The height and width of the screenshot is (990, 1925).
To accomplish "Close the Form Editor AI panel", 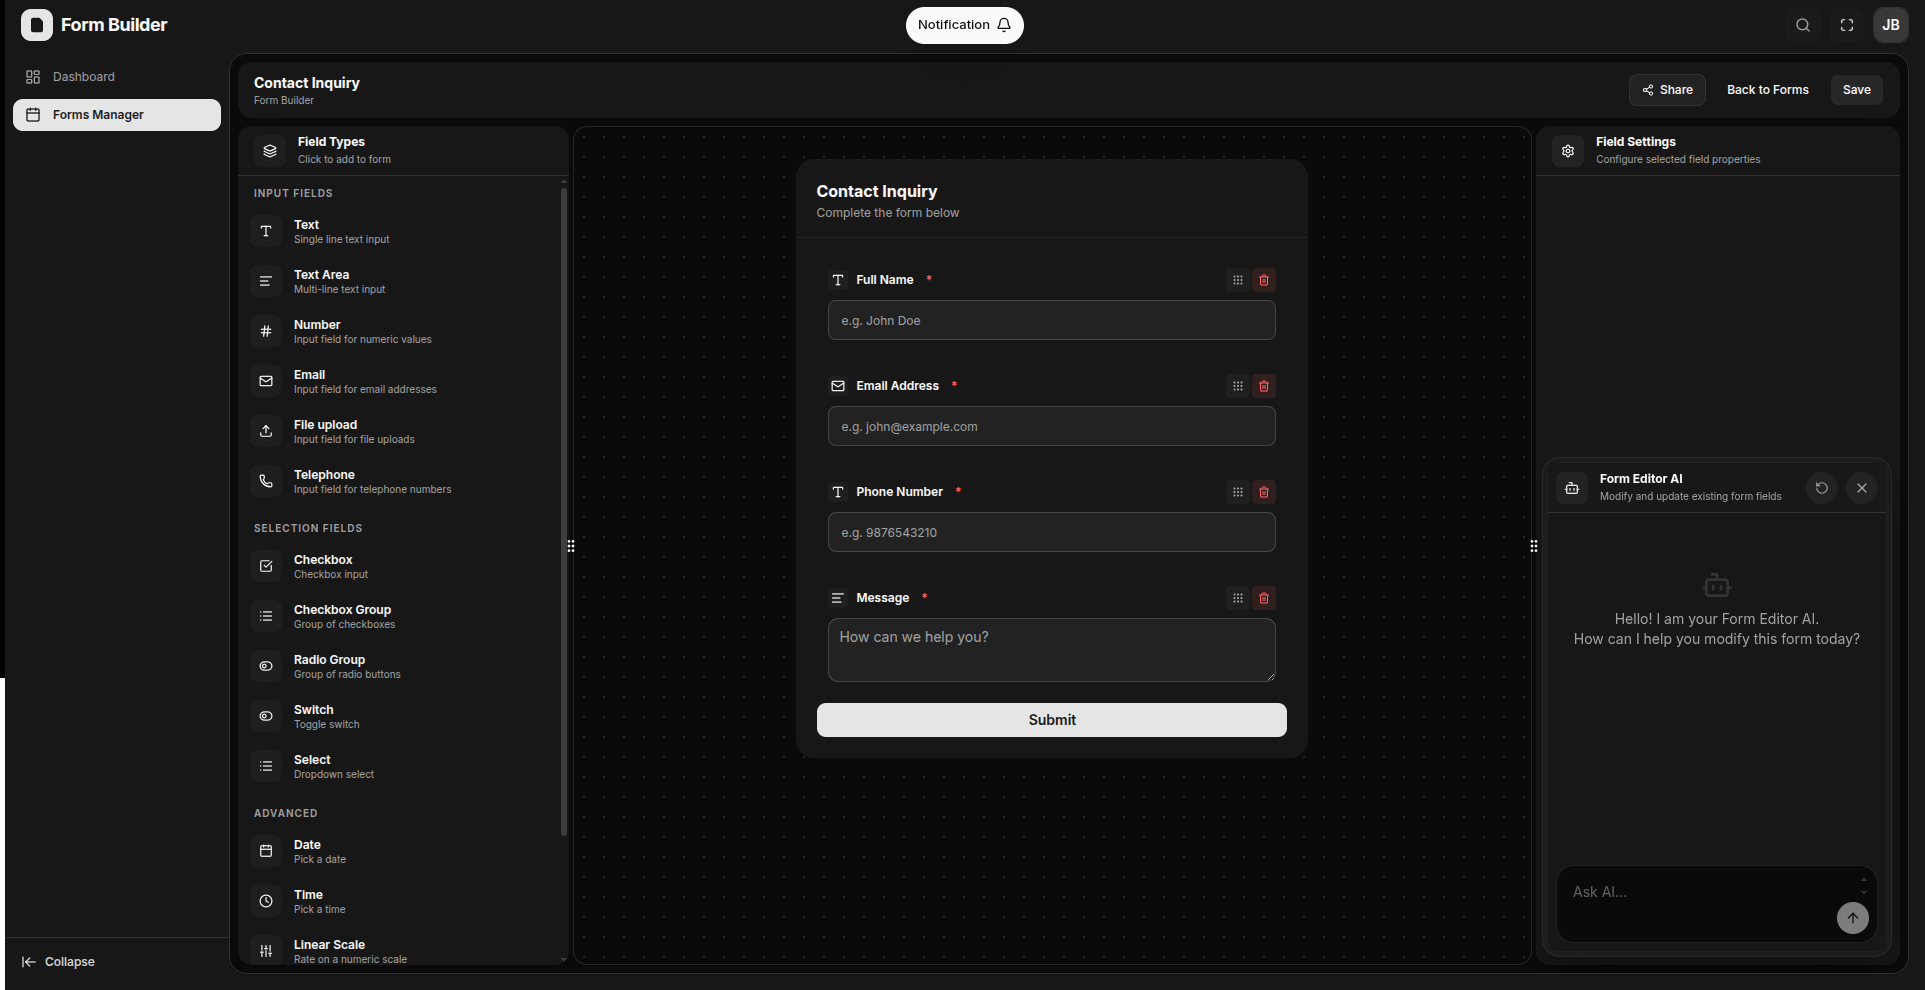I will [1862, 488].
